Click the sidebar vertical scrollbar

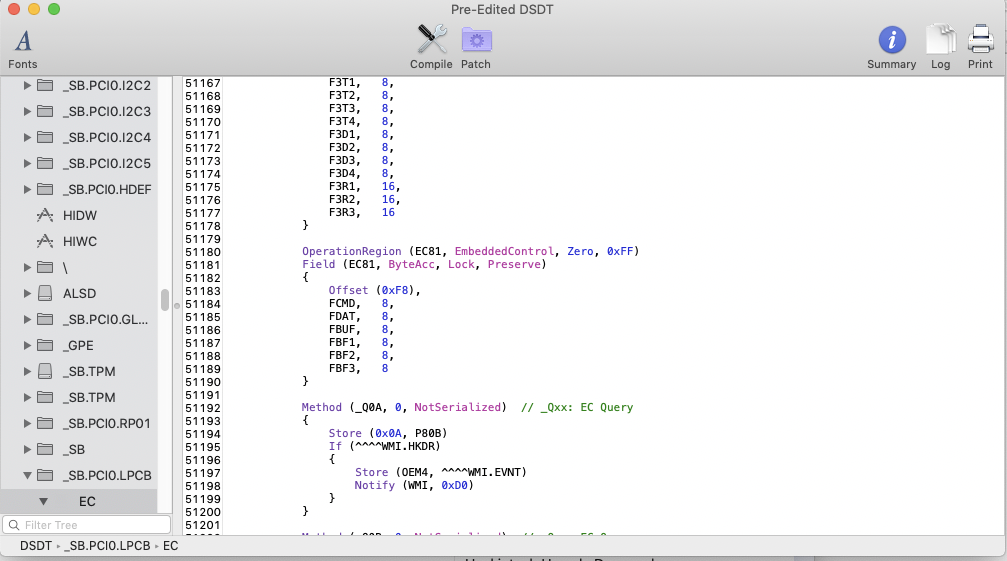(165, 300)
